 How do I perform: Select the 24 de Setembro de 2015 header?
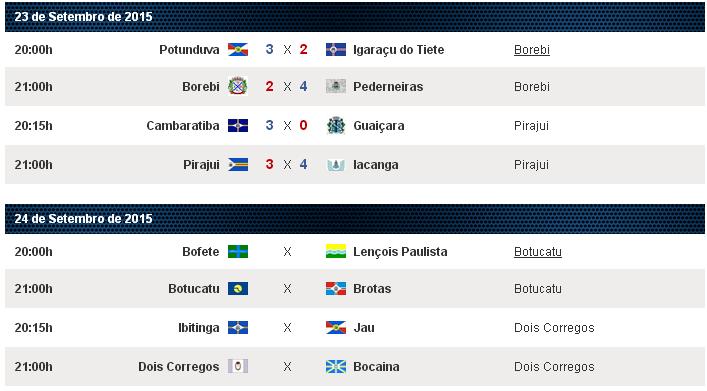tap(354, 219)
